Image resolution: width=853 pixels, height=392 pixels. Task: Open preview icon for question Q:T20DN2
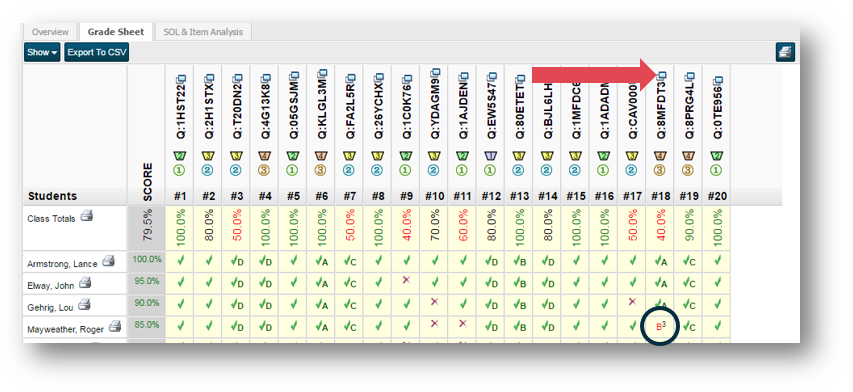click(x=238, y=78)
